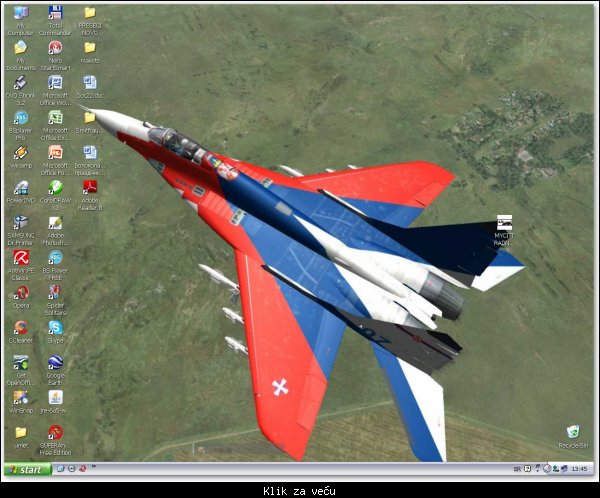Screen dimensions: 600x498
Task: Select the Adobe Reader 8 shortcut
Action: 90,195
